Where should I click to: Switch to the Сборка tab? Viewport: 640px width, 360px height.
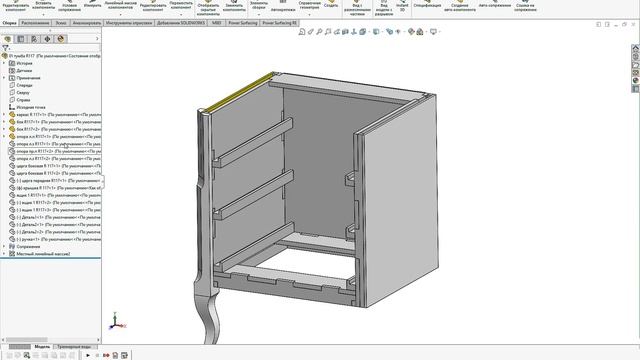(9, 23)
